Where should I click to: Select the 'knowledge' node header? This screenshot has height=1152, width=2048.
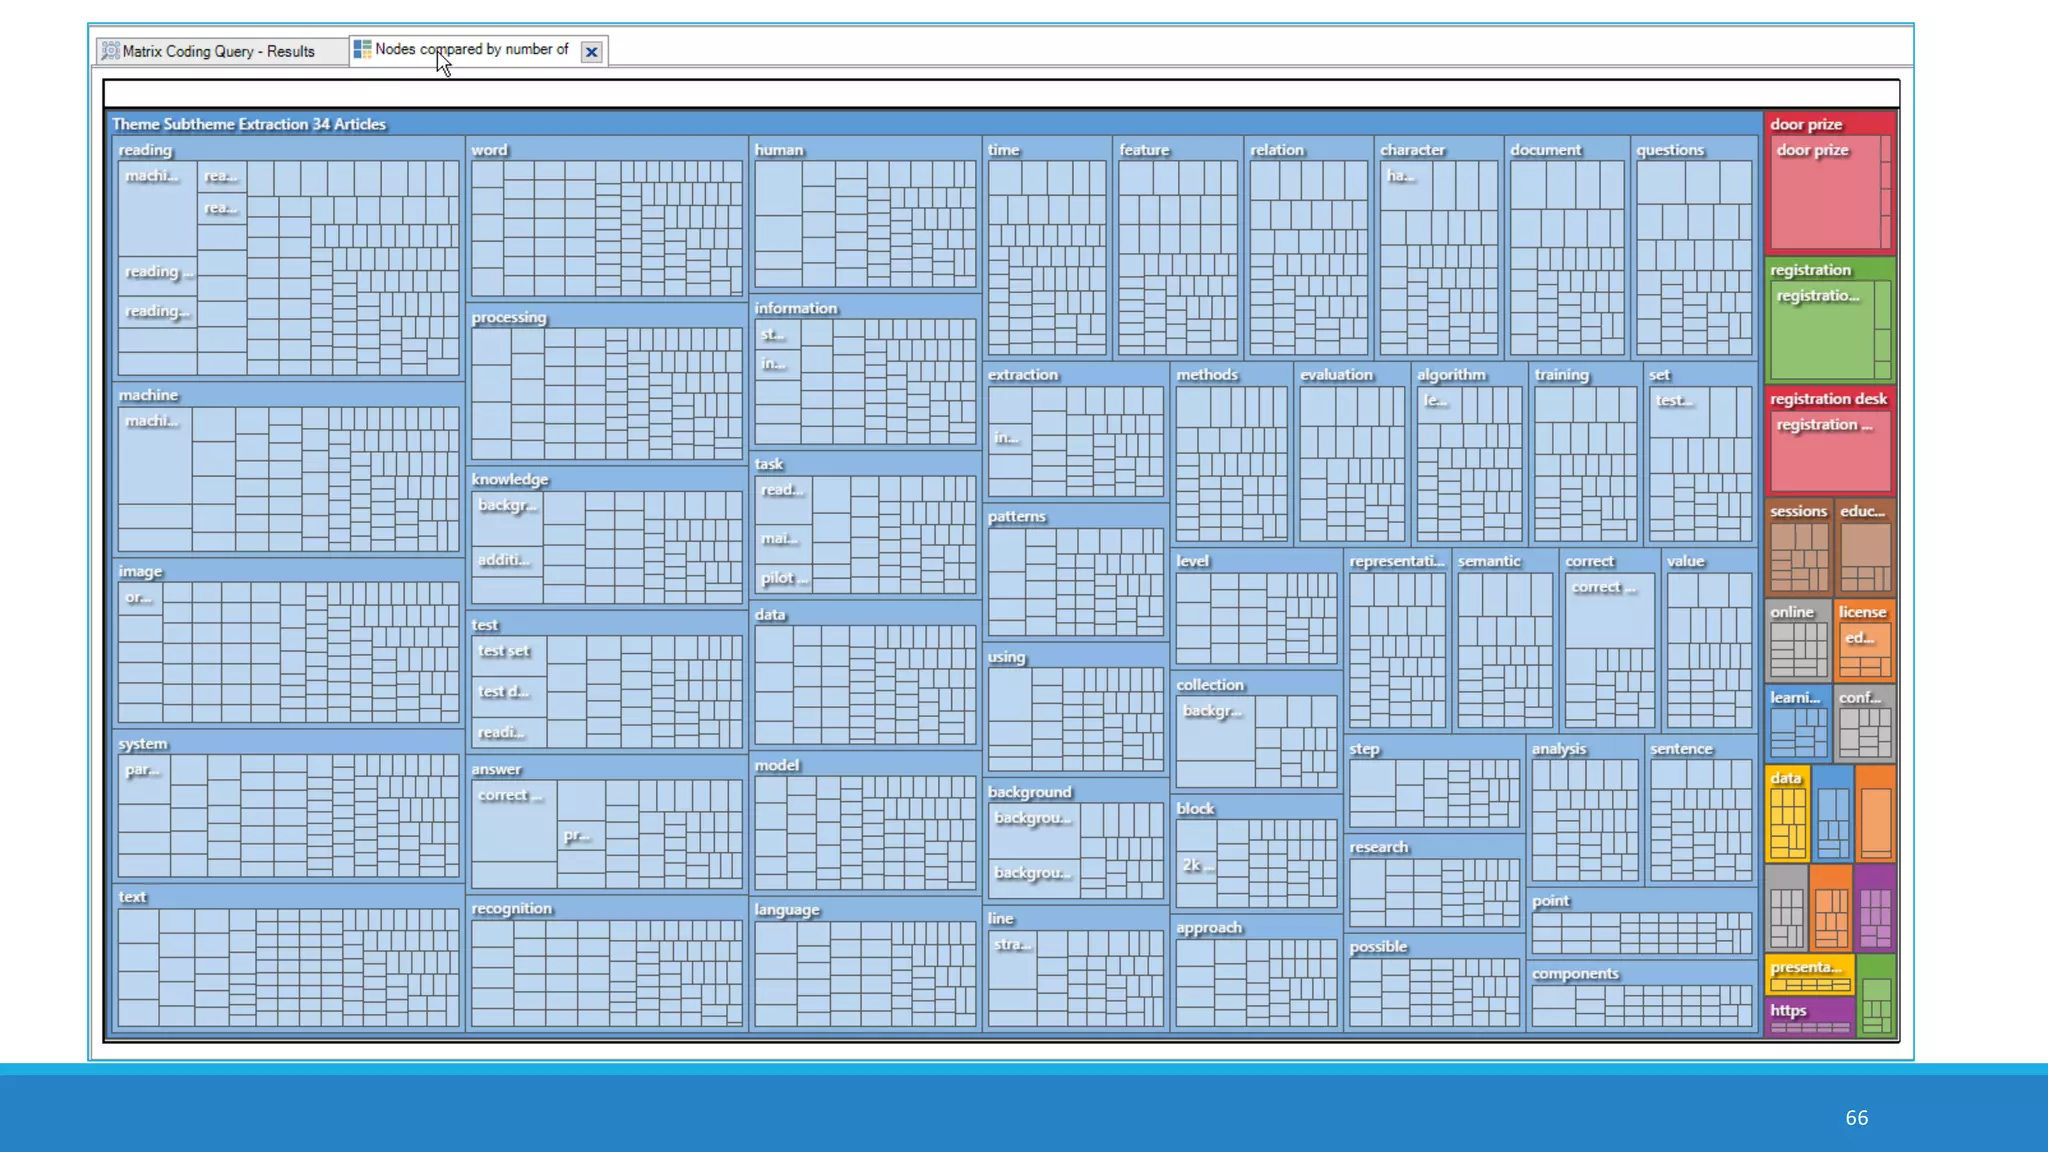510,479
